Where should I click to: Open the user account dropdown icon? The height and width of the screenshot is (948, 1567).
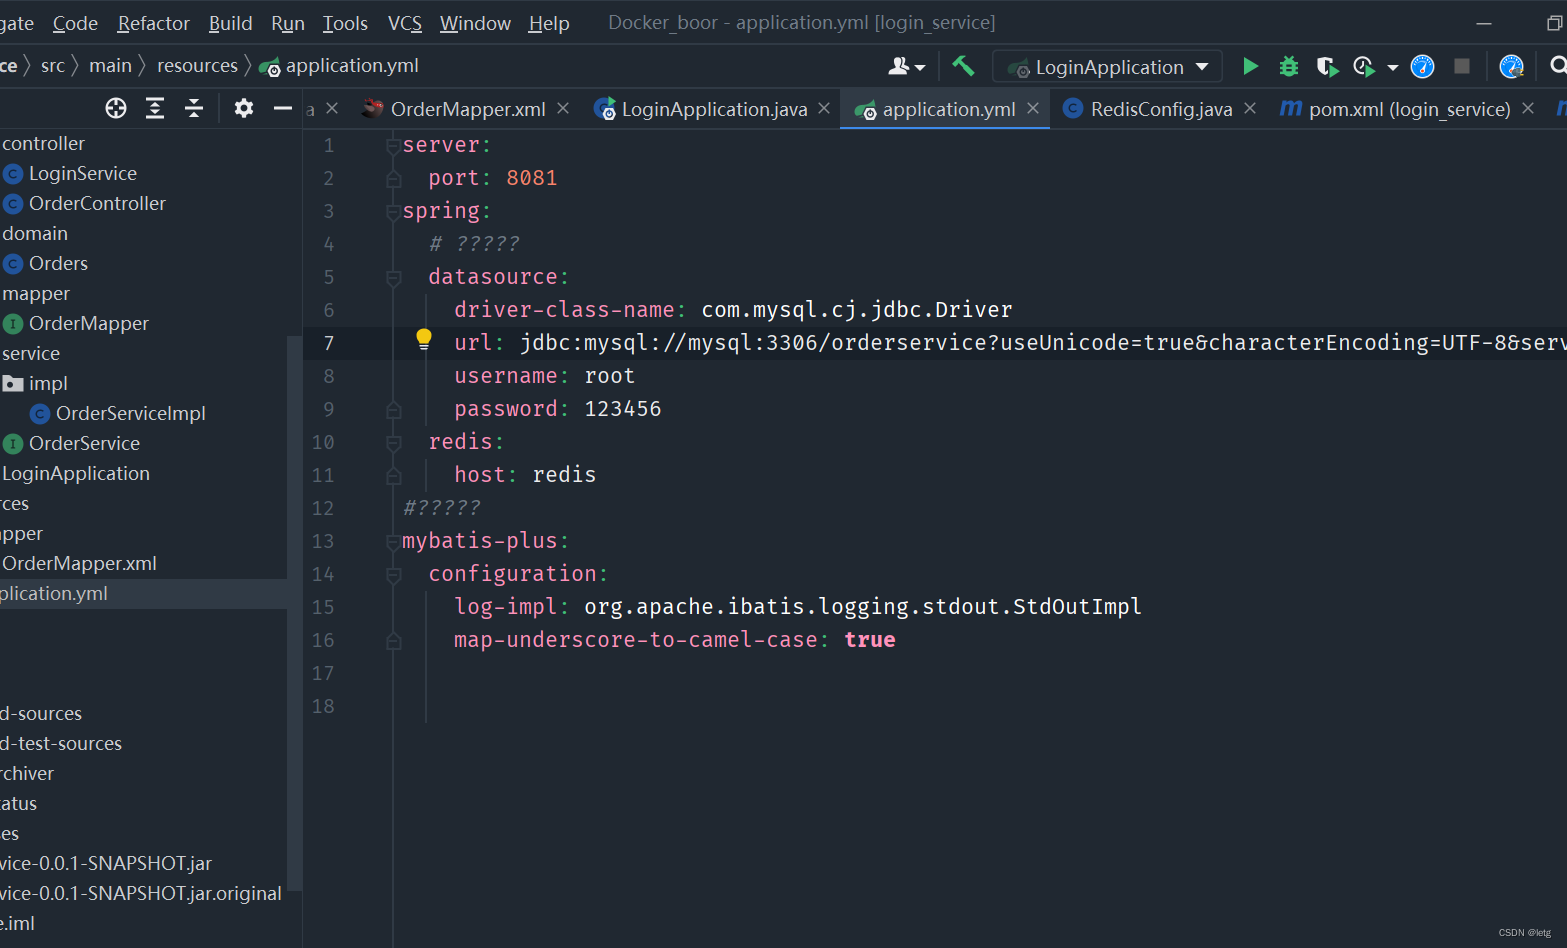coord(906,67)
